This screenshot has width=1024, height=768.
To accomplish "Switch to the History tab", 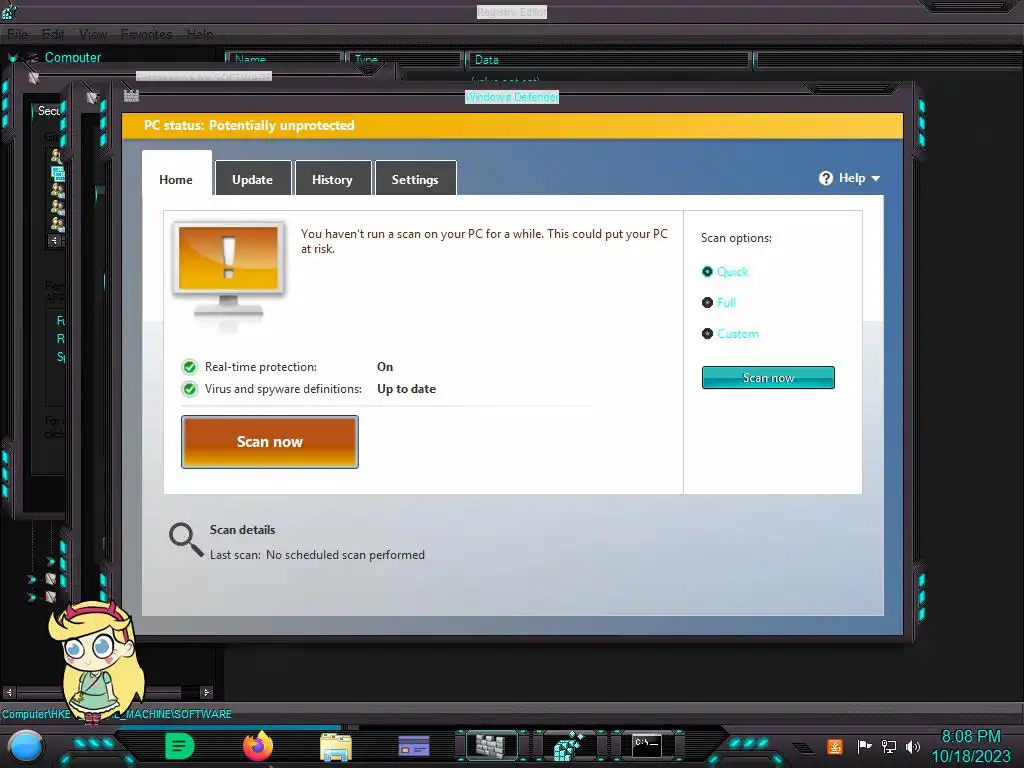I will [x=332, y=179].
